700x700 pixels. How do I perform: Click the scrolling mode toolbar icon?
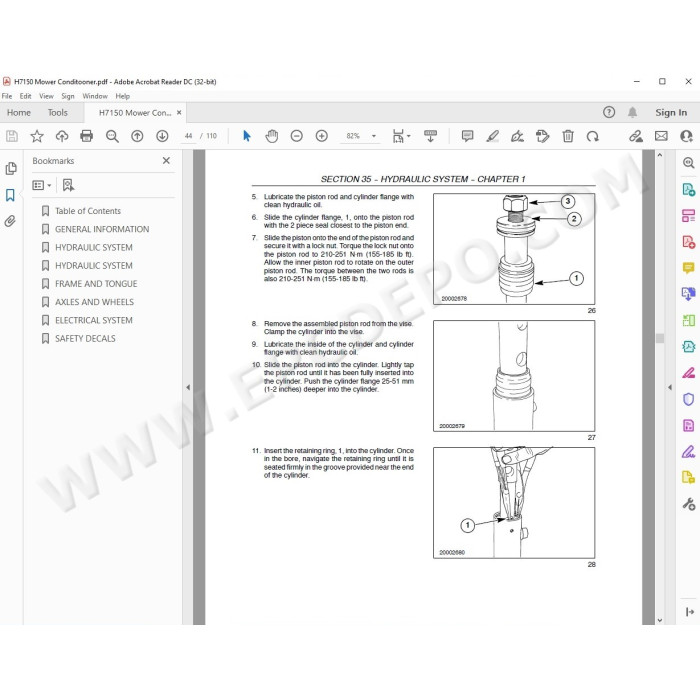pyautogui.click(x=430, y=136)
